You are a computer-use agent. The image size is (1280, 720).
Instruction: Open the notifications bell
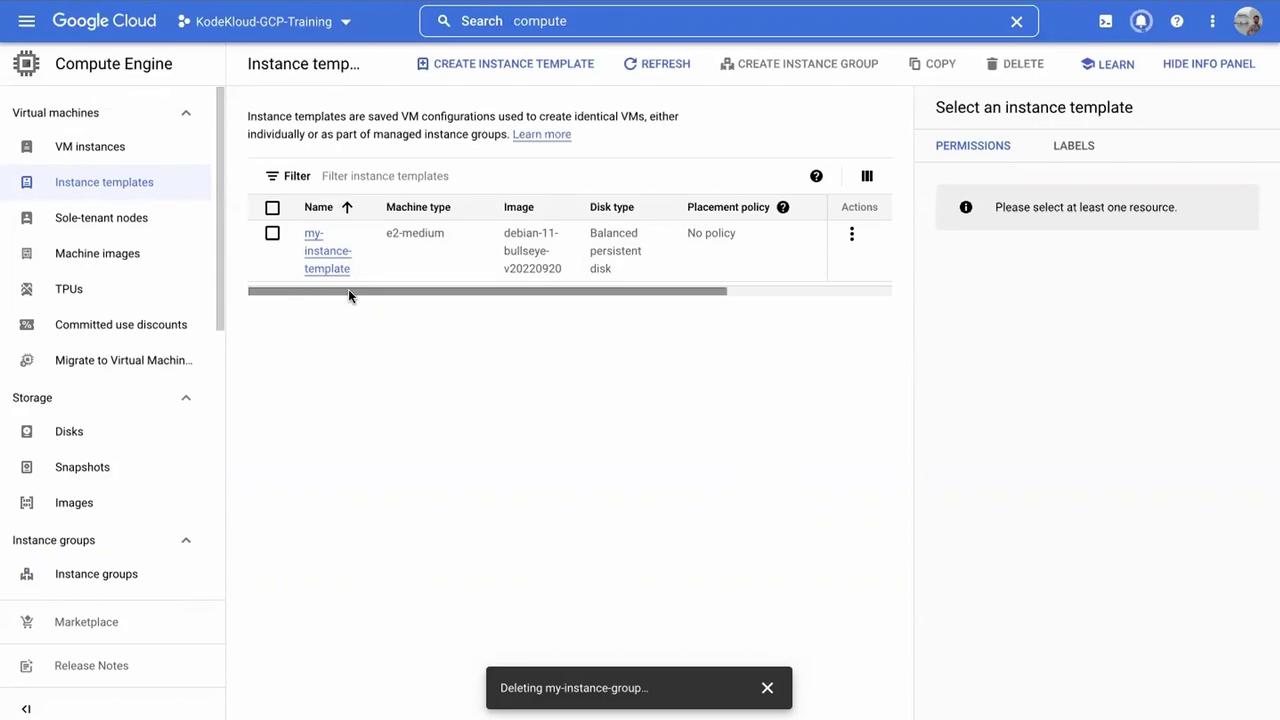pos(1141,21)
